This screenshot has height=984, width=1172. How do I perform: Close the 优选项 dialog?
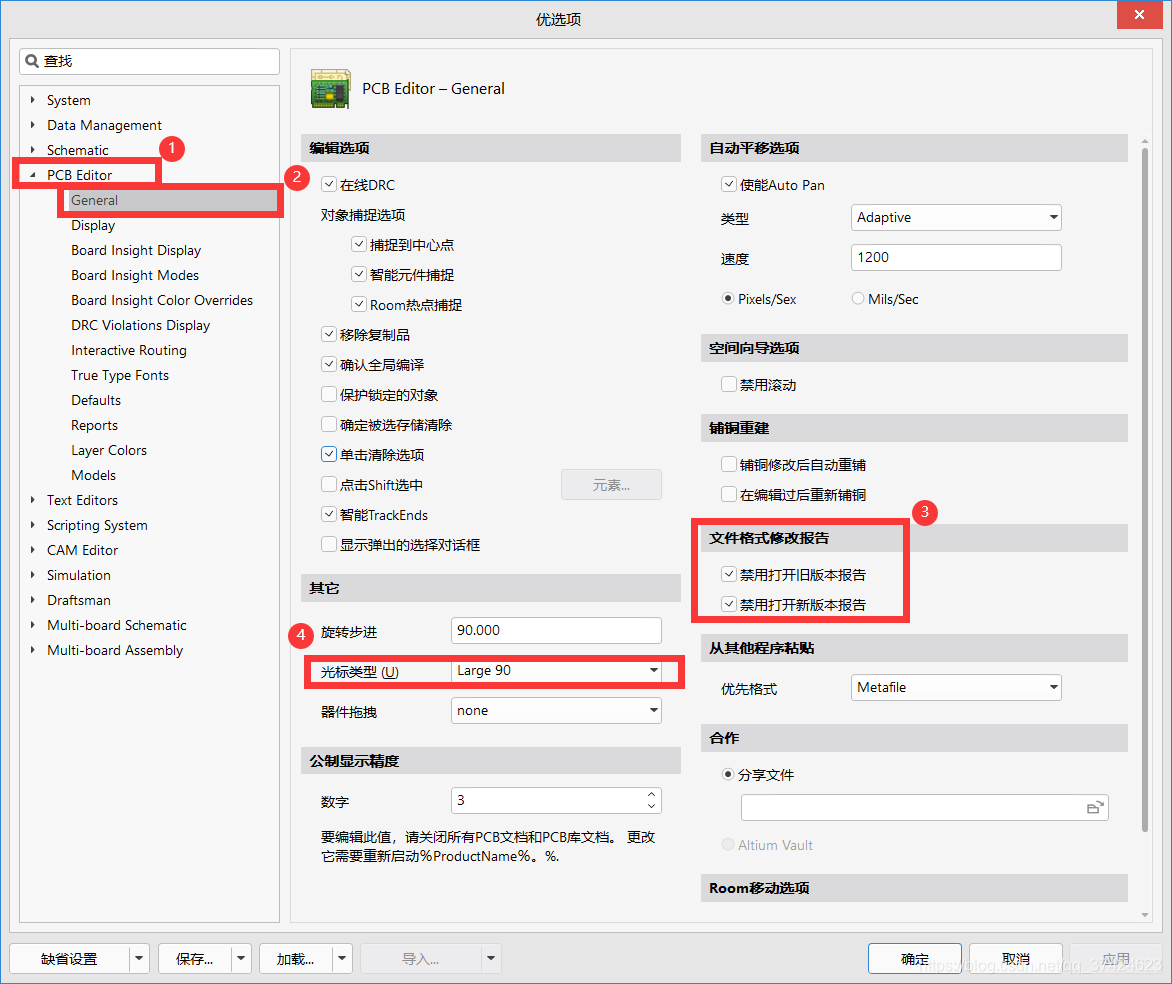[x=1139, y=15]
